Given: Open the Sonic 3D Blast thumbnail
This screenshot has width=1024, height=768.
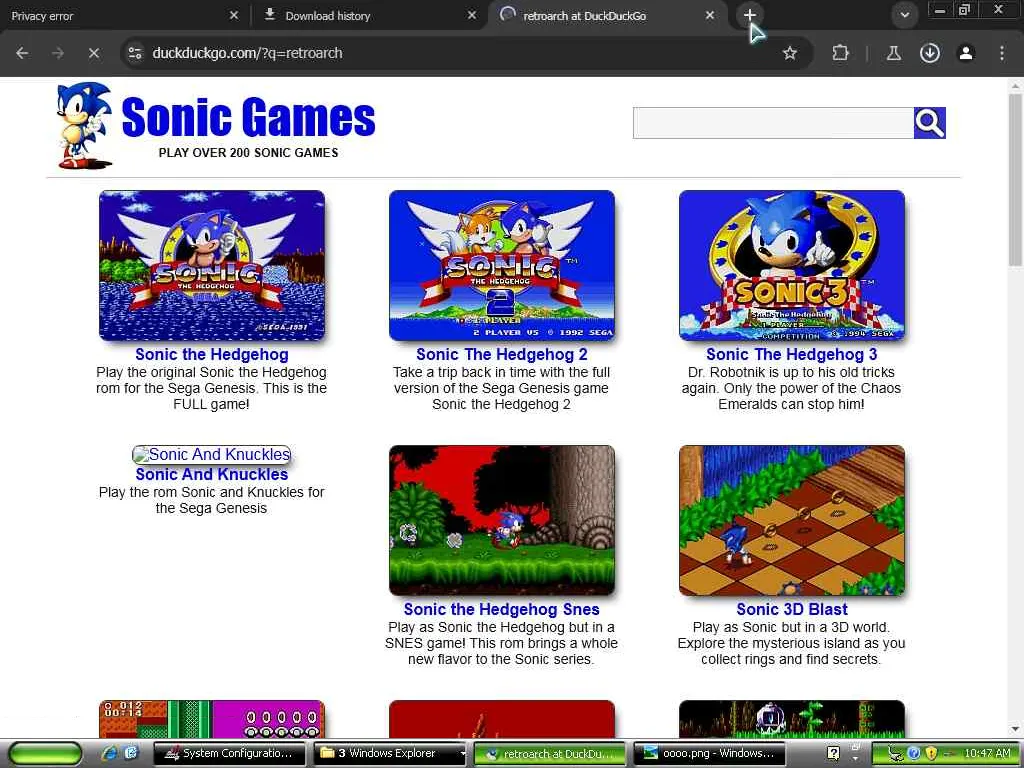Looking at the screenshot, I should [792, 520].
